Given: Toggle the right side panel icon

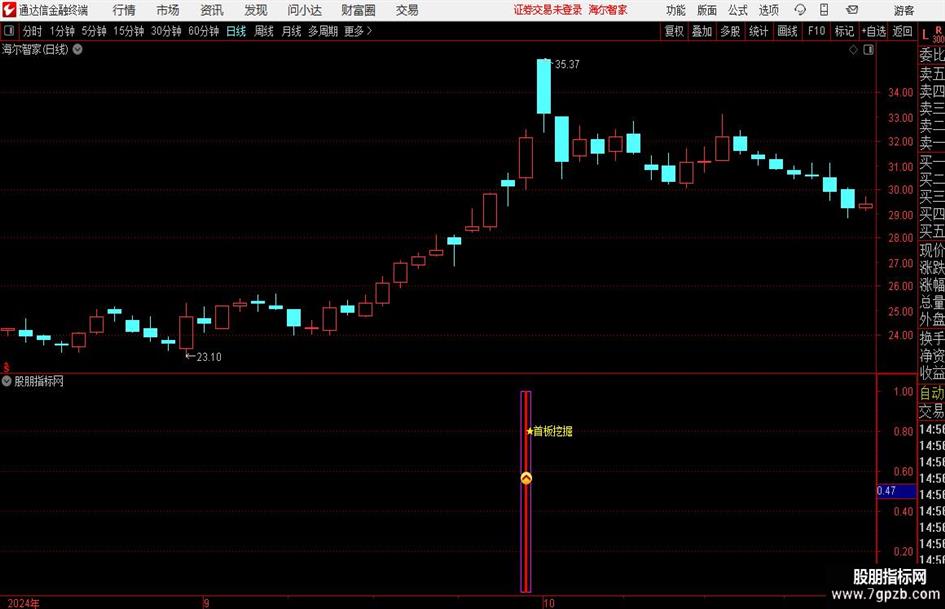Looking at the screenshot, I should click(x=868, y=50).
